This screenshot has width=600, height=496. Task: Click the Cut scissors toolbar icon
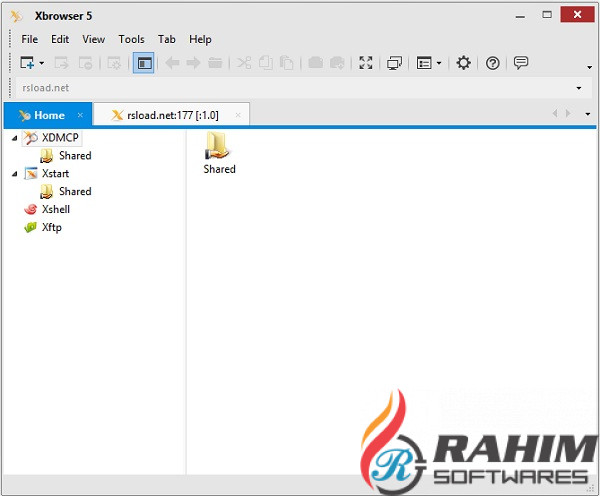tap(244, 63)
